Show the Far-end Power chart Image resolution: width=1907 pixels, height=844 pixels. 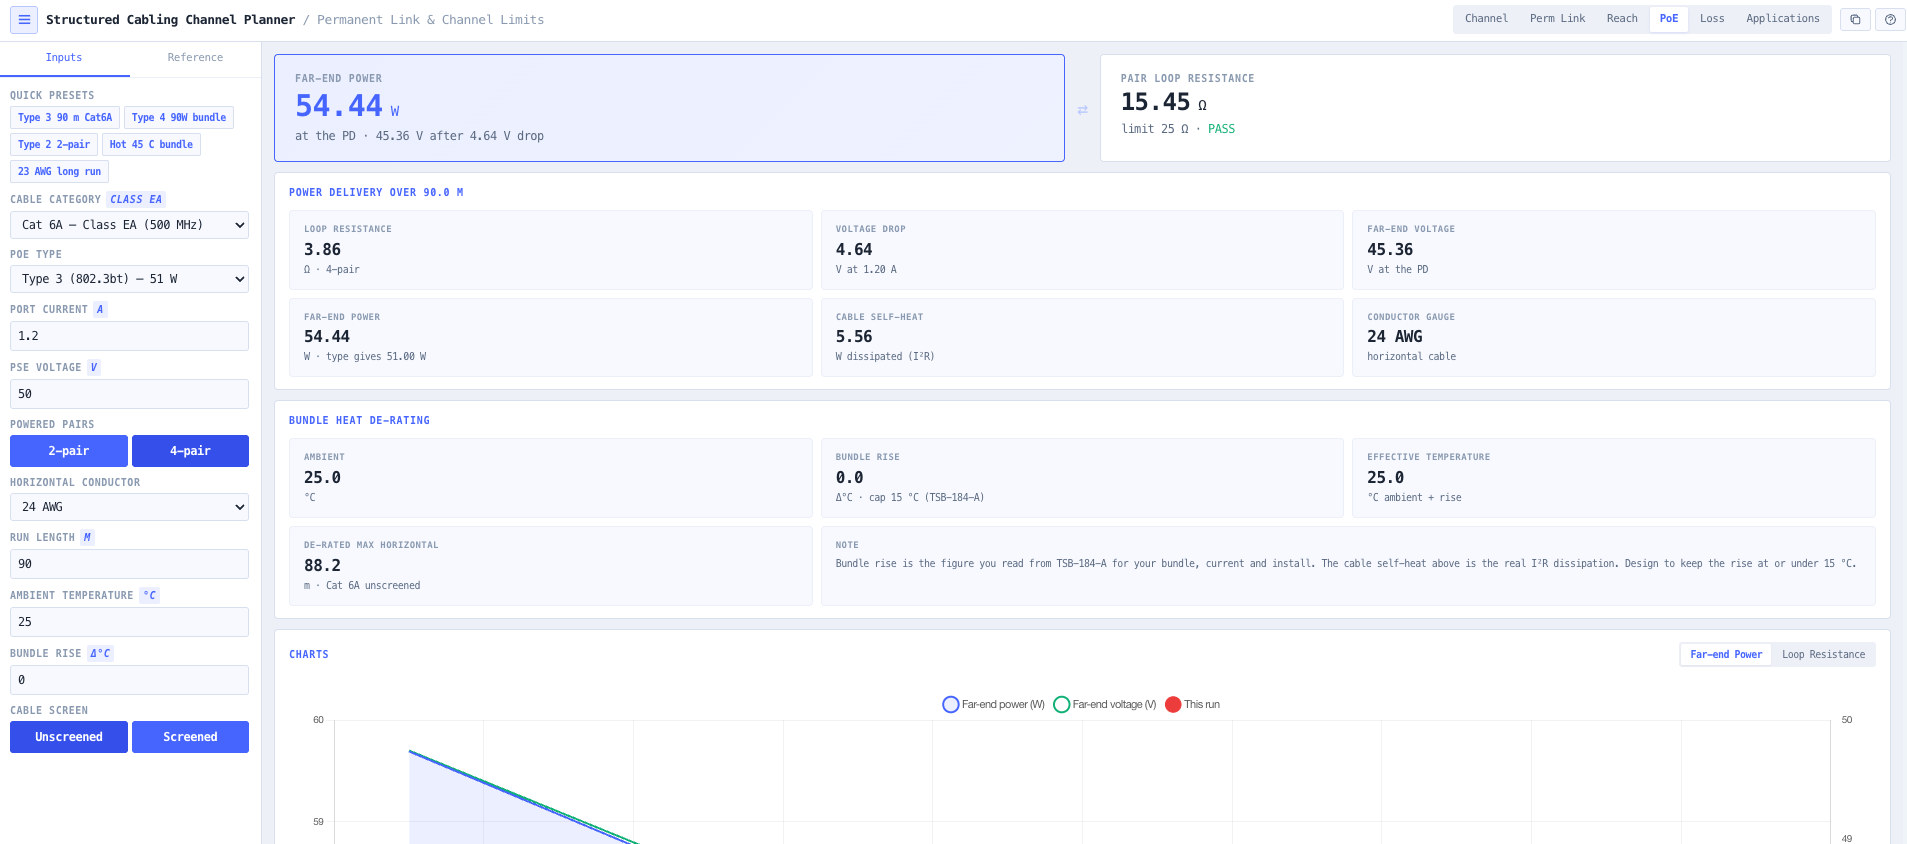click(x=1726, y=655)
